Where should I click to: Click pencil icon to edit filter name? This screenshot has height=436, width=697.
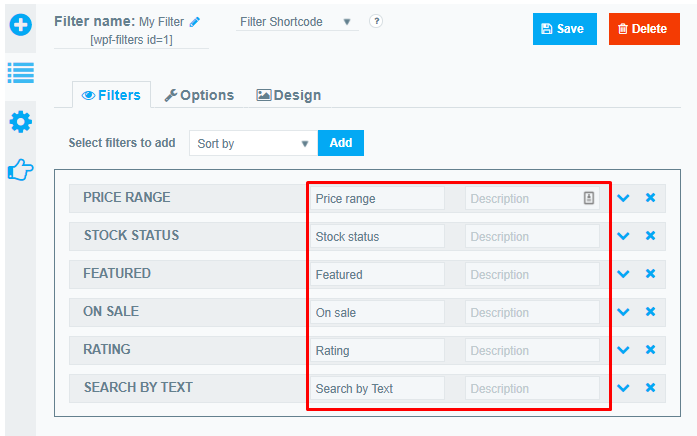[x=195, y=21]
